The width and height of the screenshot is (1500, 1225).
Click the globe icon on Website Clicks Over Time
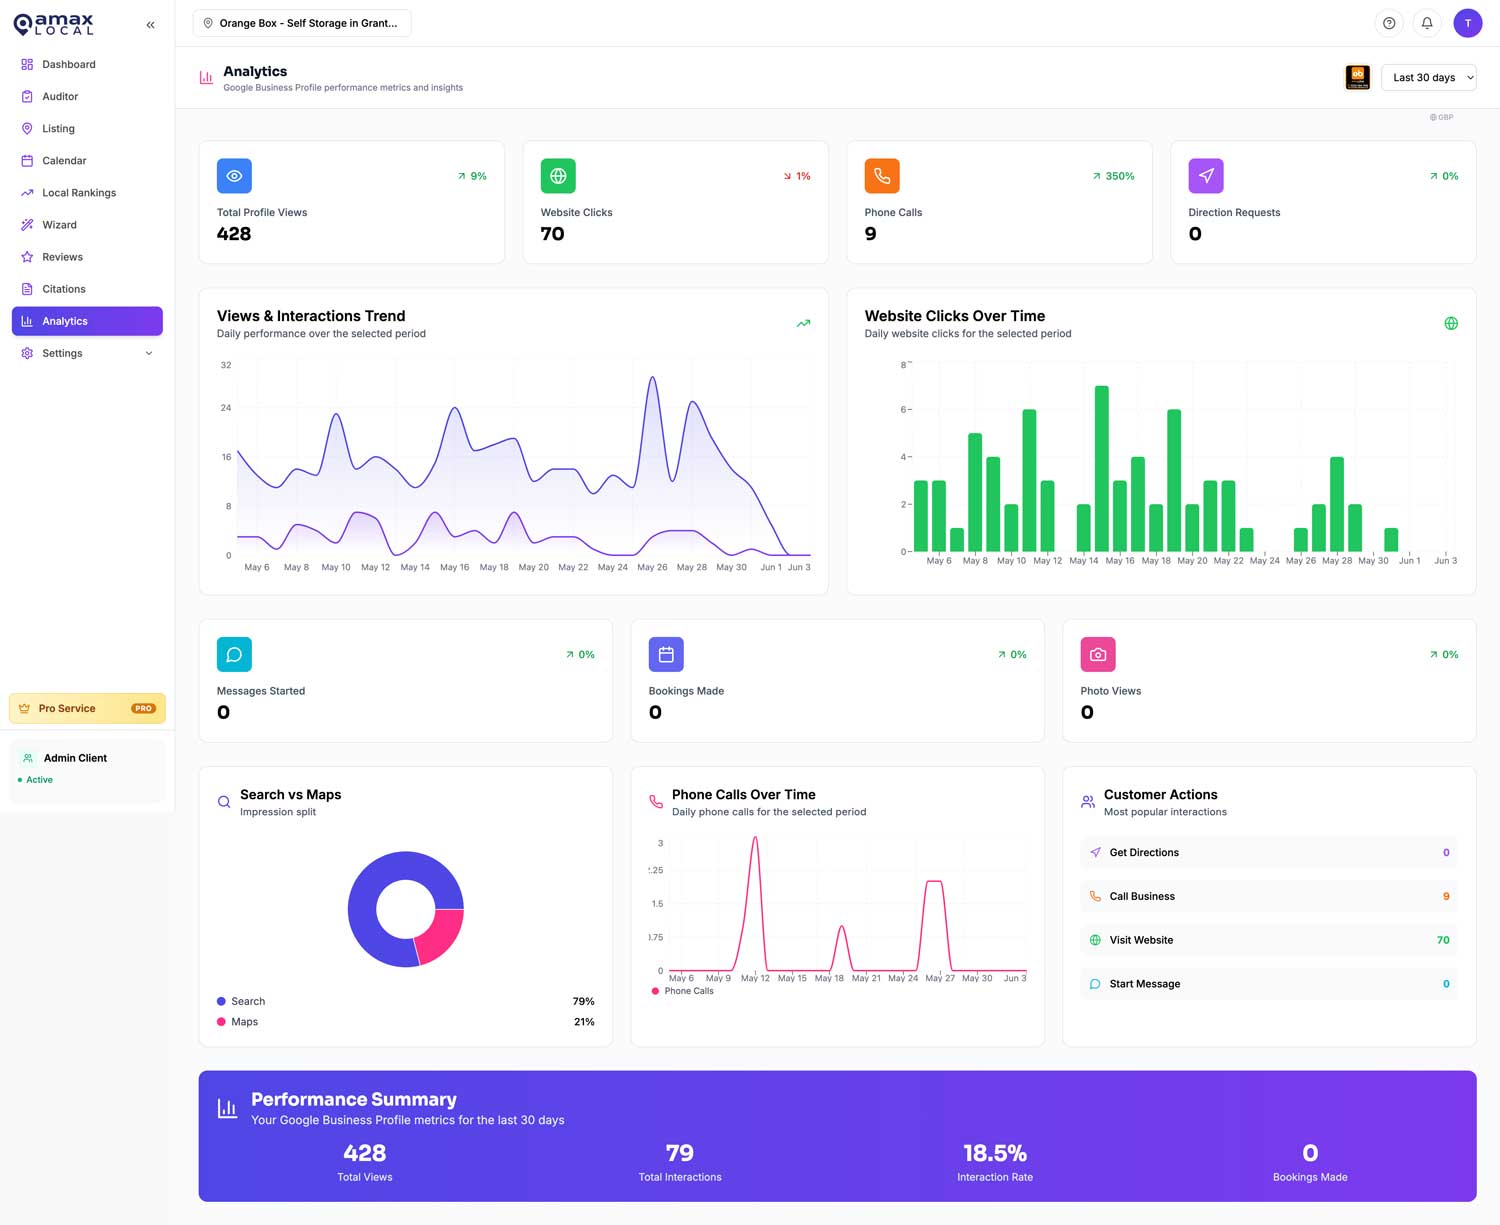point(1451,323)
